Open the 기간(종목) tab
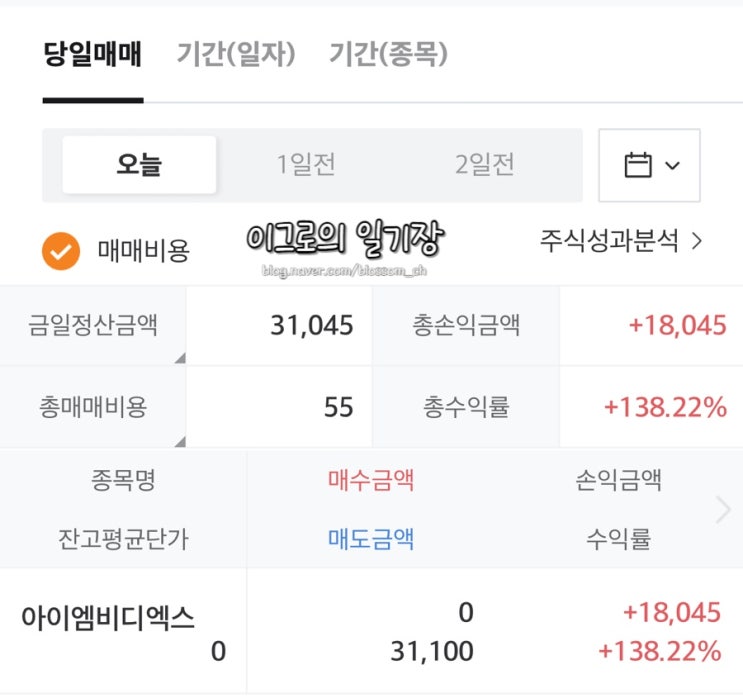Image resolution: width=743 pixels, height=698 pixels. (x=388, y=55)
